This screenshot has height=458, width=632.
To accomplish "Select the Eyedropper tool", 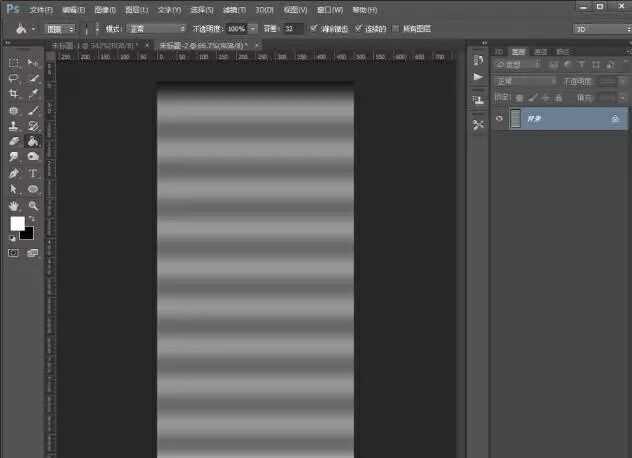I will click(33, 94).
